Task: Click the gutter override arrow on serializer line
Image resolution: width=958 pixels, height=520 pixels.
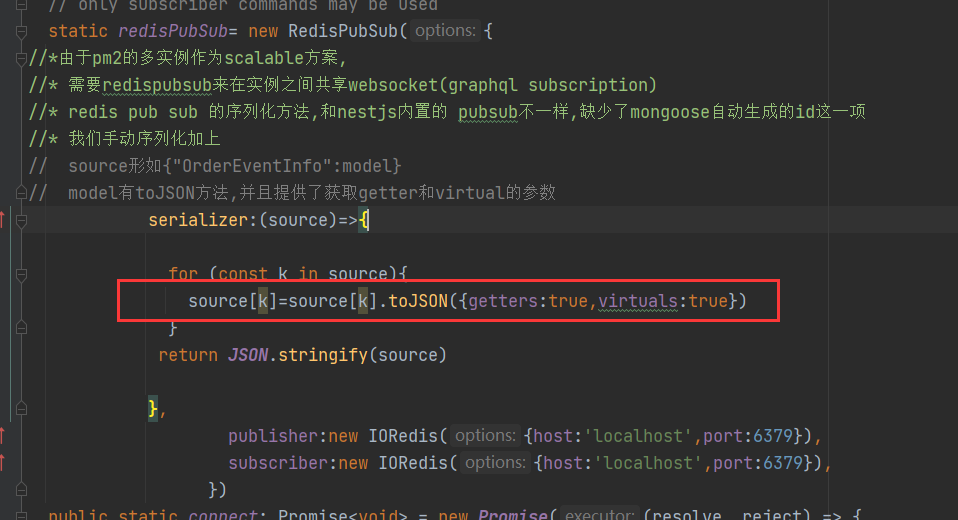Action: pos(2,219)
